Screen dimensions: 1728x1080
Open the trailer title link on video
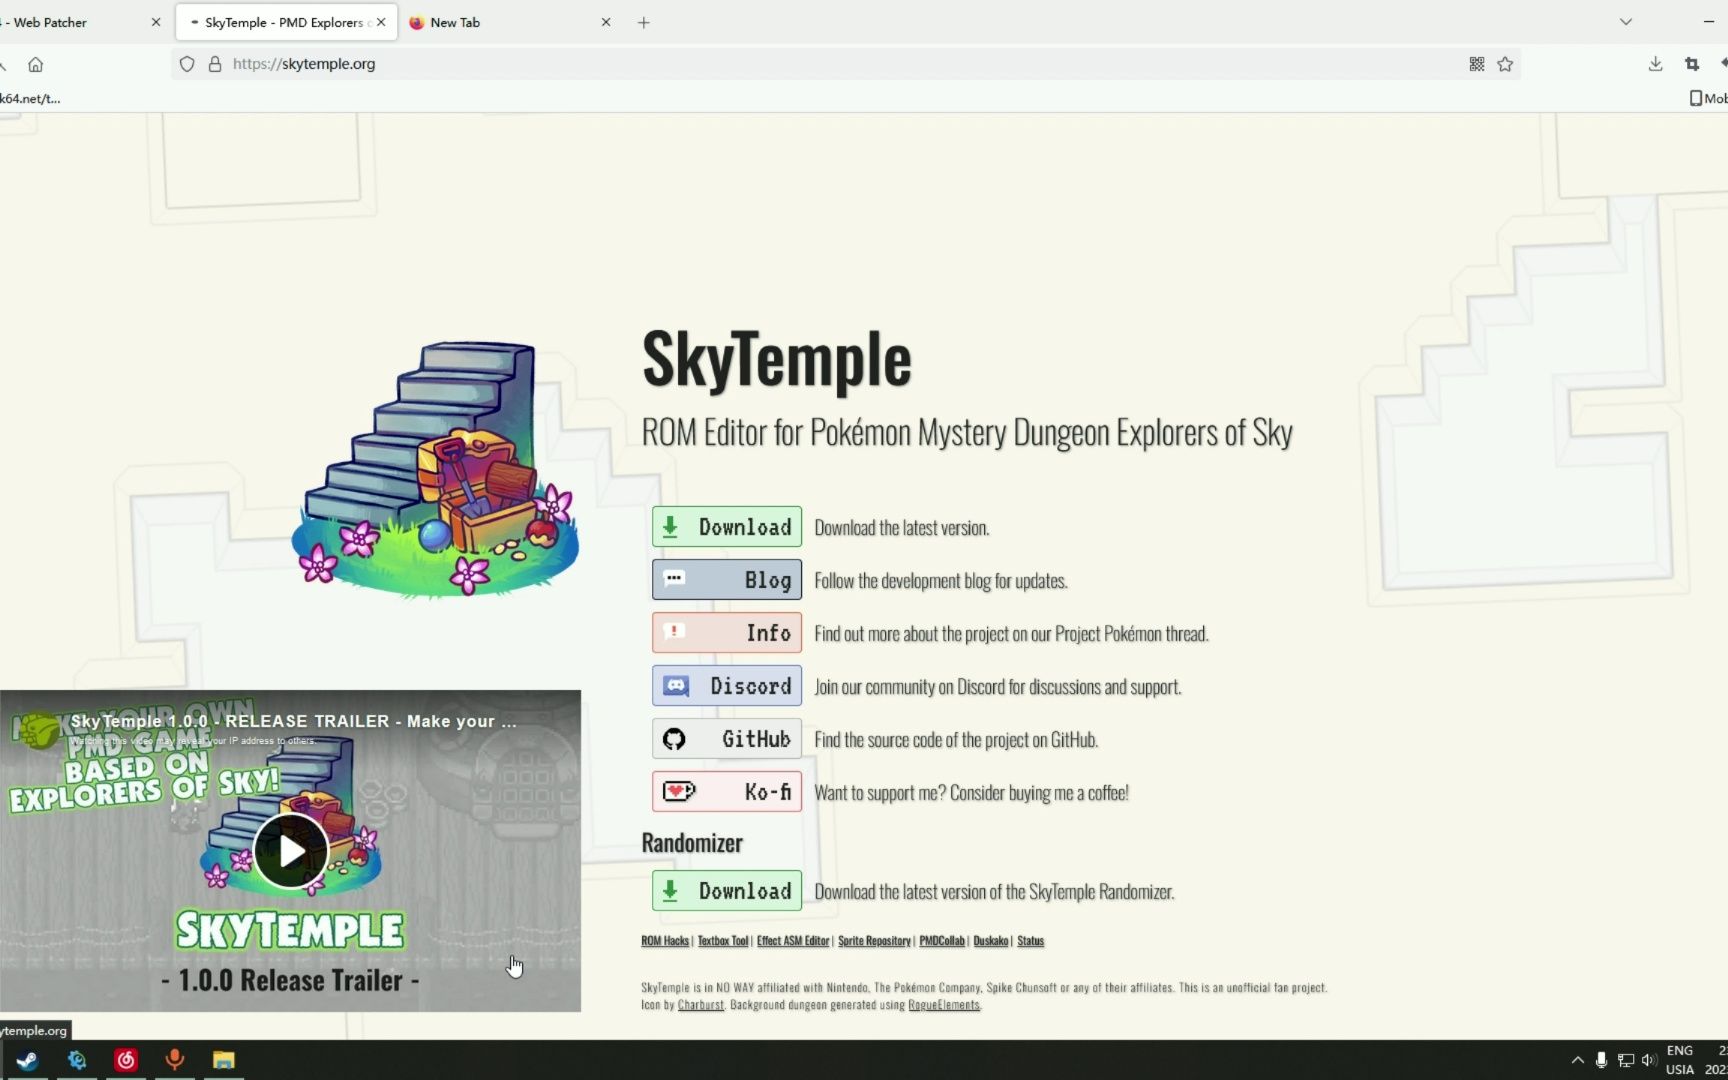pyautogui.click(x=293, y=721)
